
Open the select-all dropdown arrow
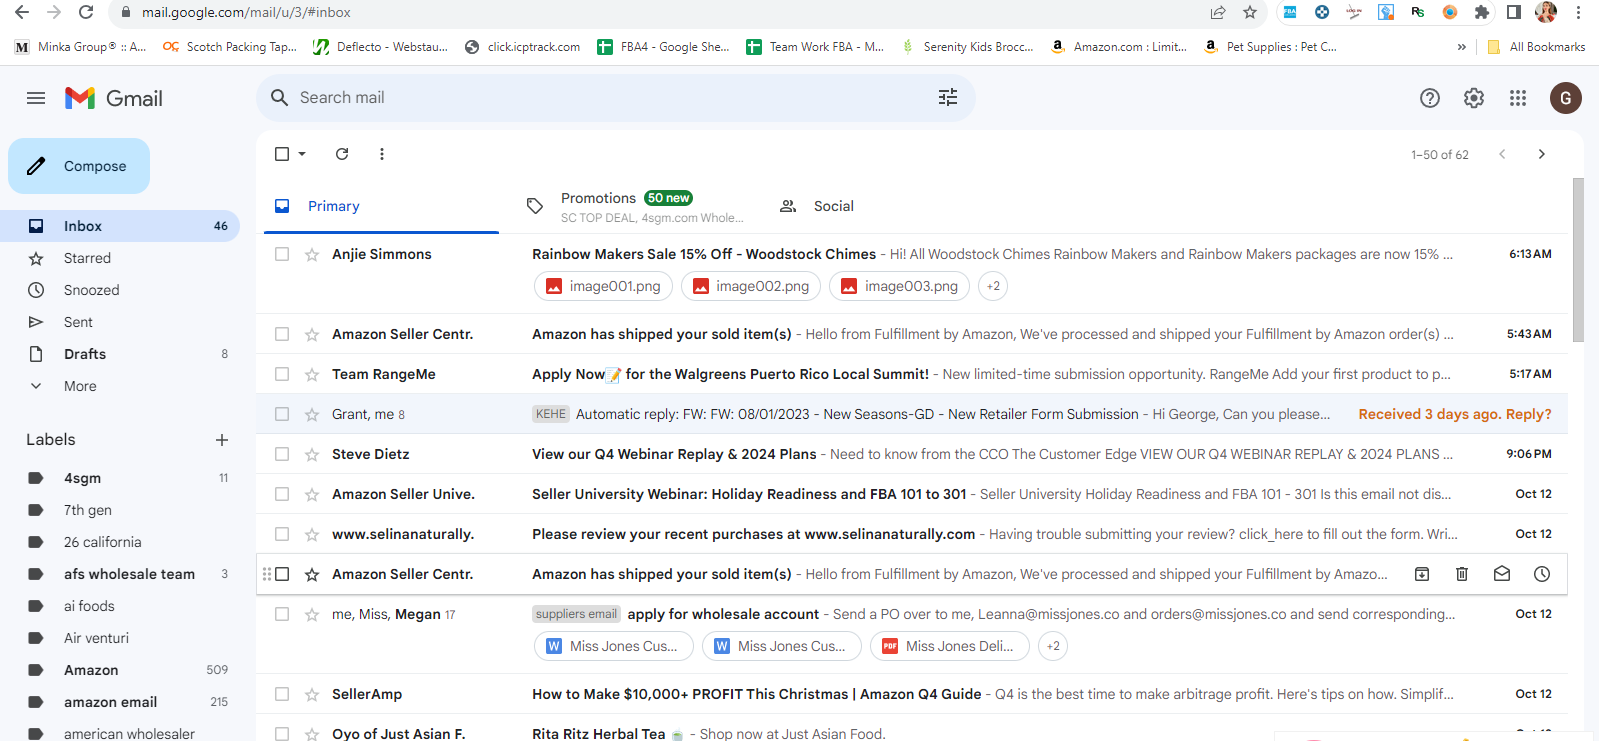coord(302,154)
